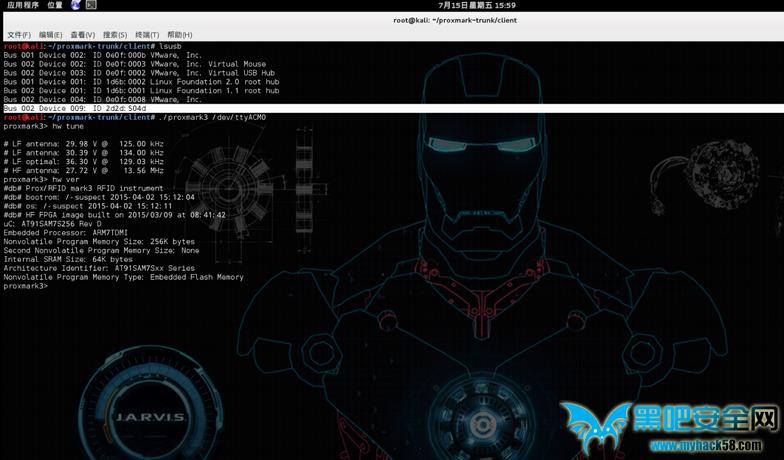This screenshot has height=460, width=784.
Task: Click the 'LF optimal: 36.30 V' line
Action: point(84,162)
